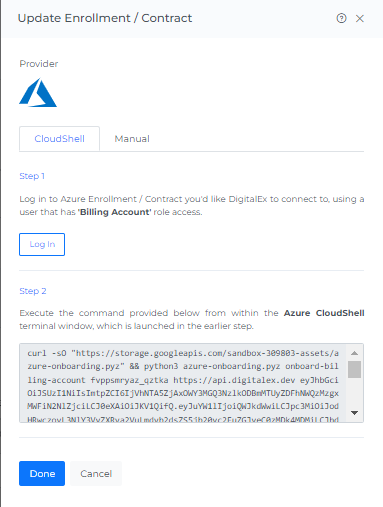Viewport: 383px width, 507px height.
Task: Click the Log In button
Action: coord(42,244)
